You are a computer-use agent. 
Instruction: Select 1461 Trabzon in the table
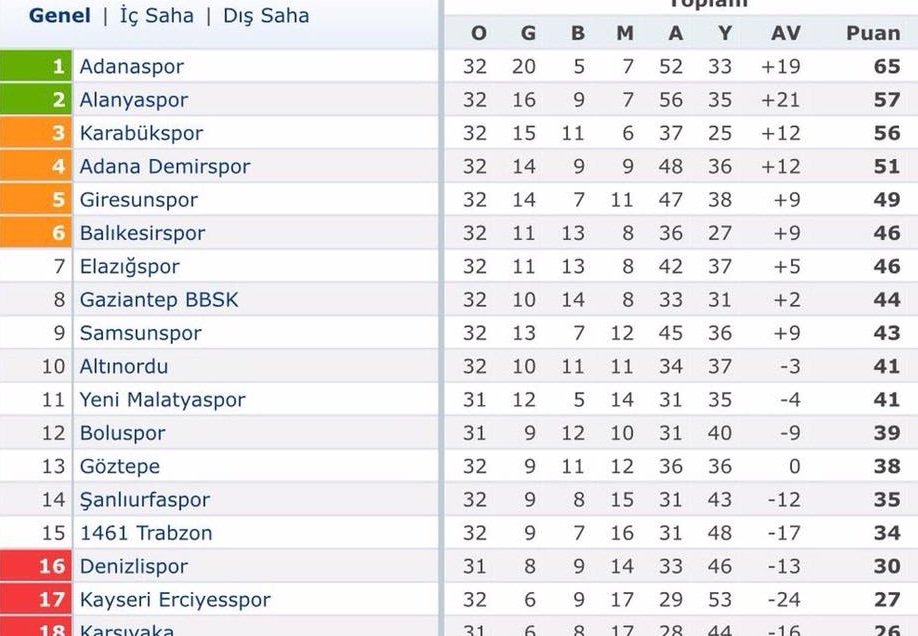click(x=146, y=533)
